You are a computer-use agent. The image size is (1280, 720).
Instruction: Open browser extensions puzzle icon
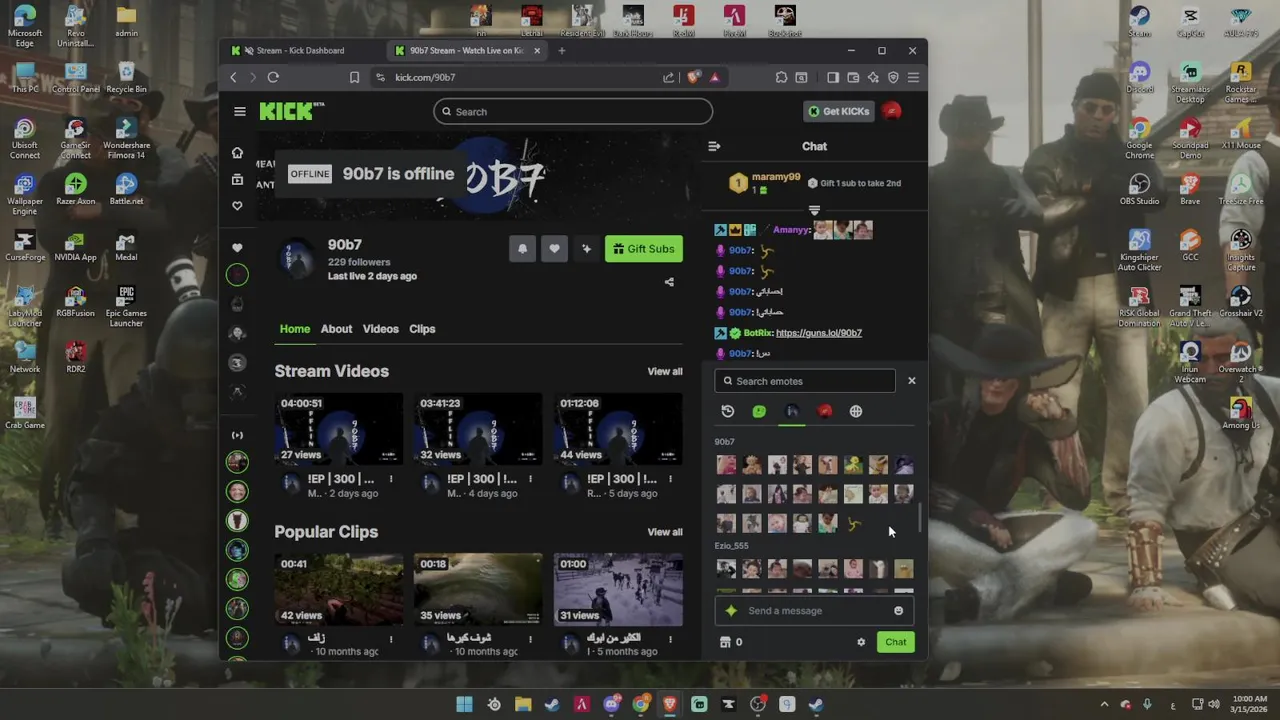[781, 77]
